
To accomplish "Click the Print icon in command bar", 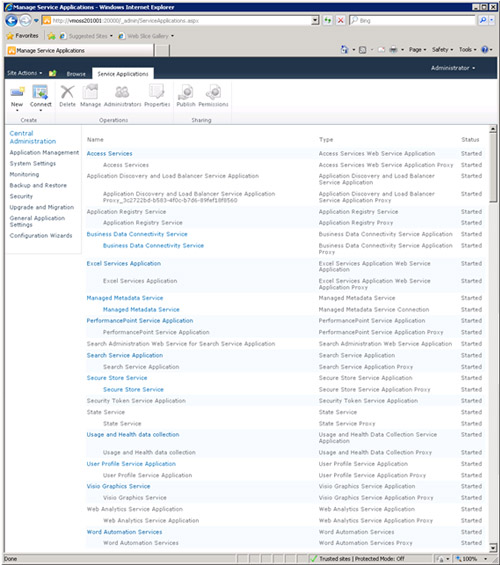I will [393, 50].
